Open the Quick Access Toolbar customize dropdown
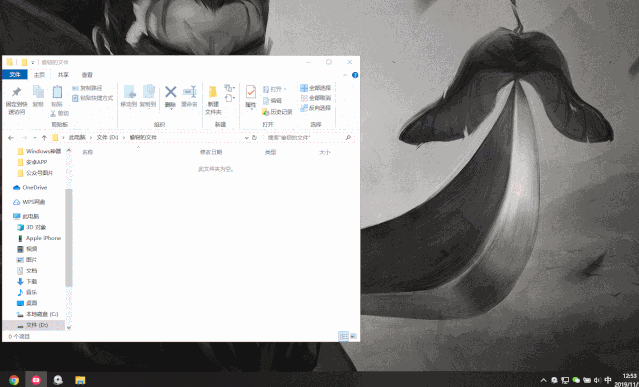The width and height of the screenshot is (639, 387). (33, 62)
